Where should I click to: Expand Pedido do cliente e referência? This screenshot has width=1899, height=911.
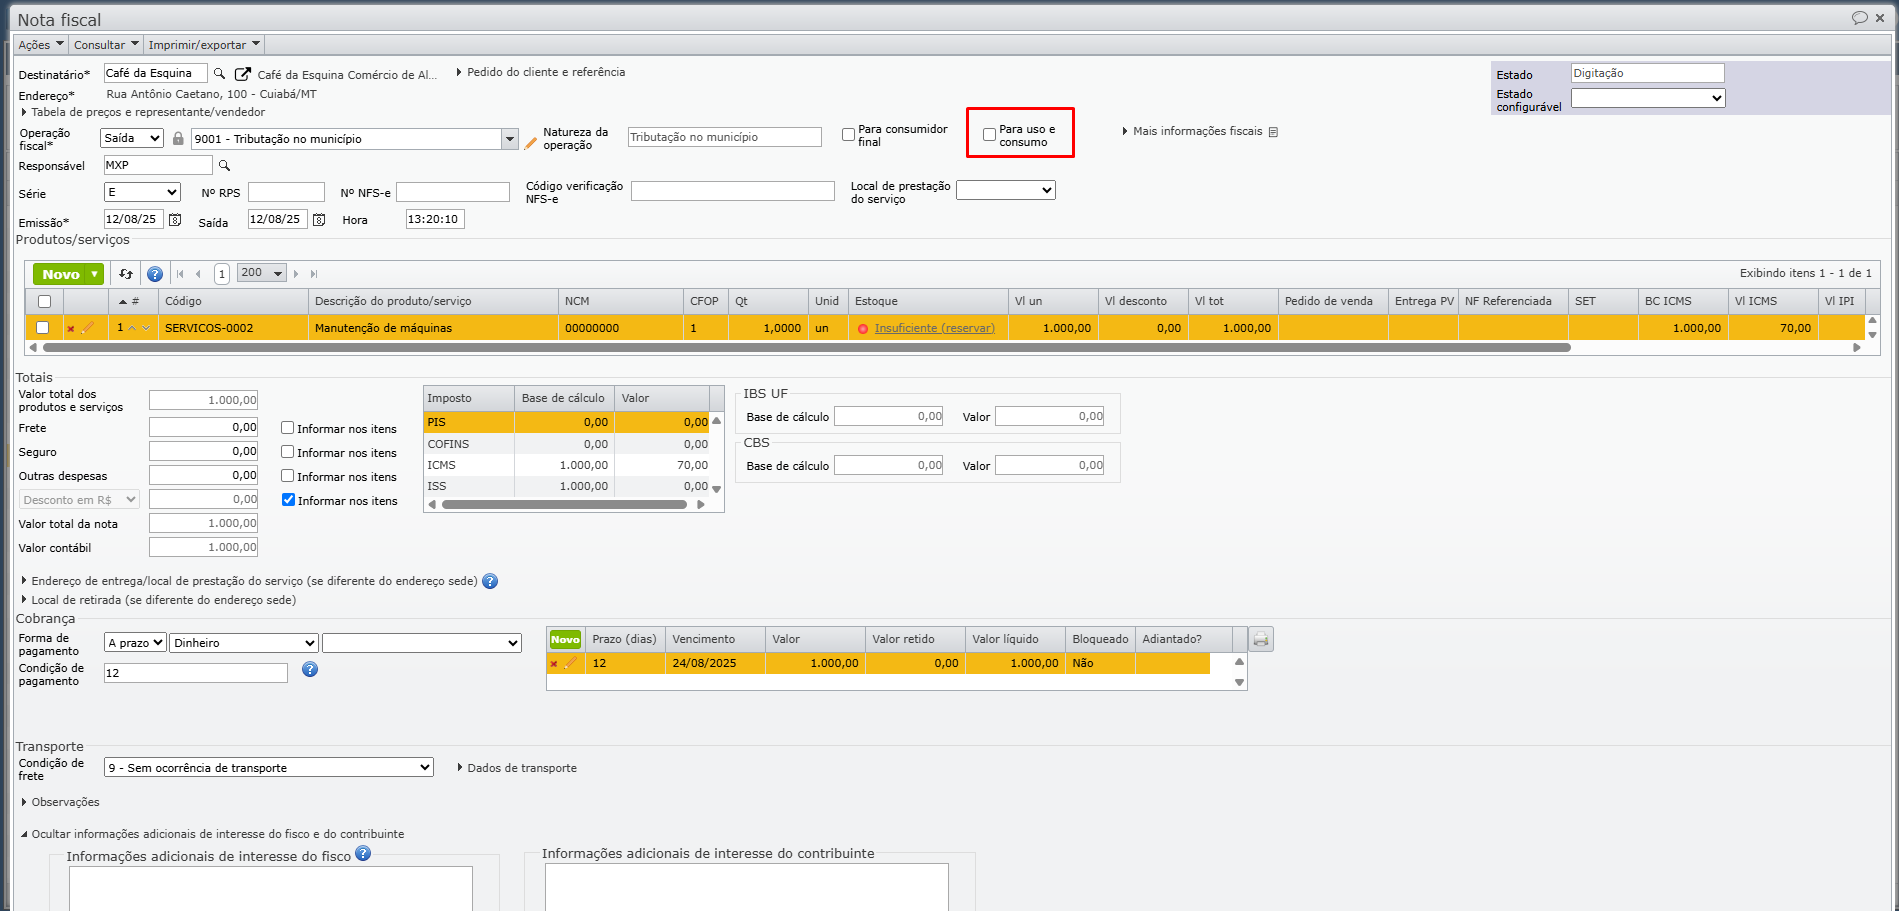point(541,72)
